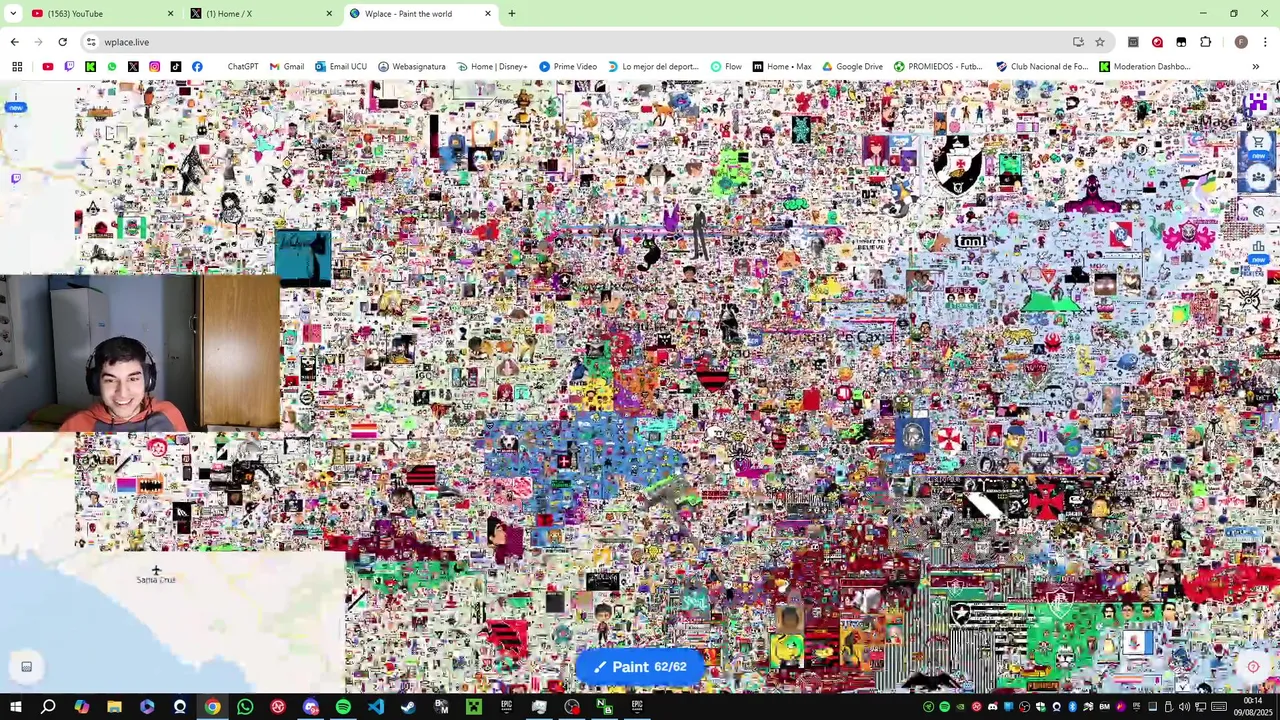
Task: Open the Email UCU bookmark
Action: click(x=340, y=67)
